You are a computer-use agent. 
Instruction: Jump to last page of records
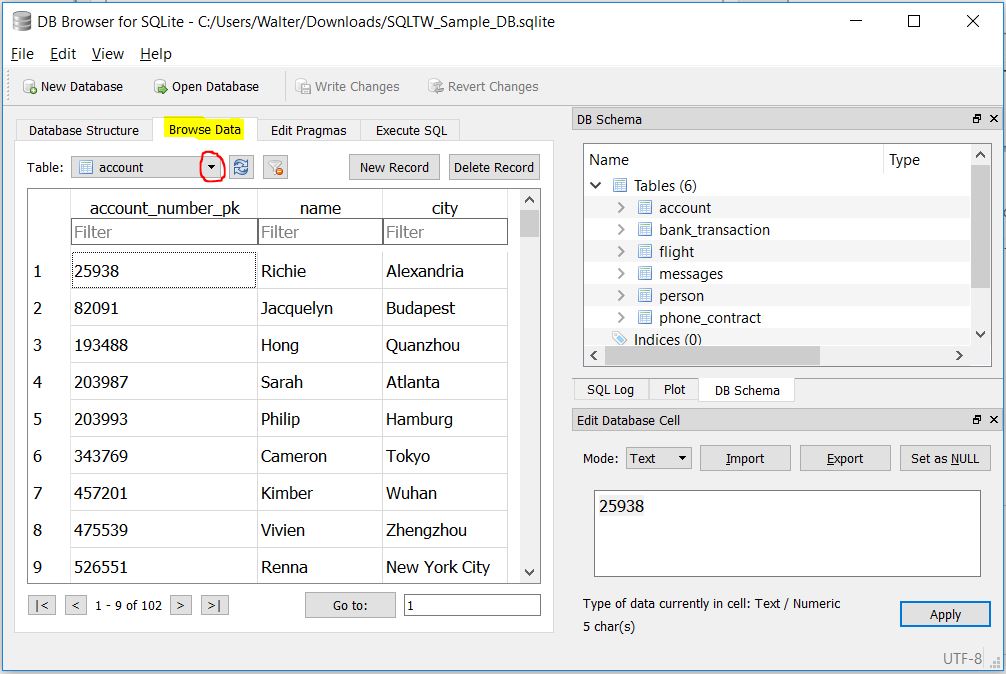[x=214, y=605]
